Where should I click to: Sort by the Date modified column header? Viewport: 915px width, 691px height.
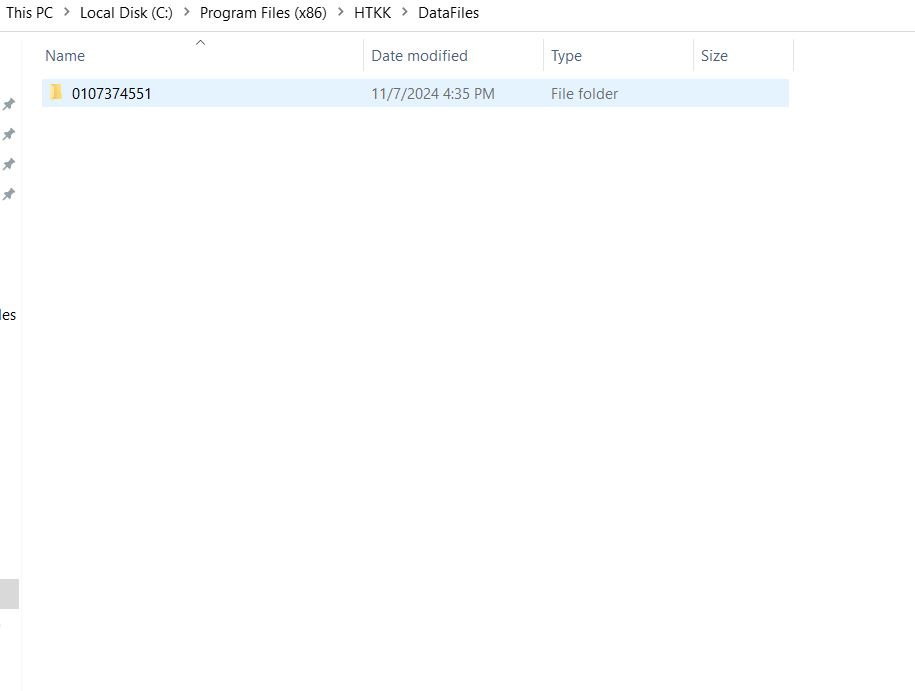pos(419,56)
